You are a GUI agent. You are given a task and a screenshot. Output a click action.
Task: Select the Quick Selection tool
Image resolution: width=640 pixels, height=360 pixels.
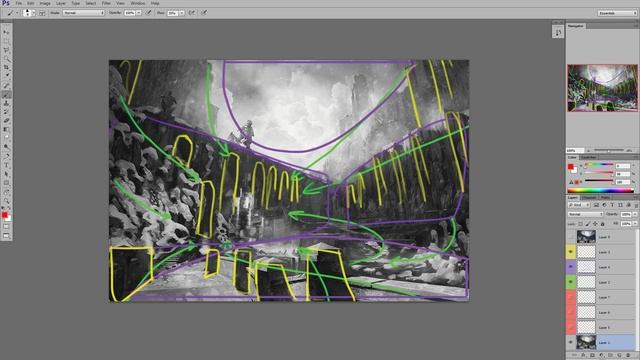[6, 59]
